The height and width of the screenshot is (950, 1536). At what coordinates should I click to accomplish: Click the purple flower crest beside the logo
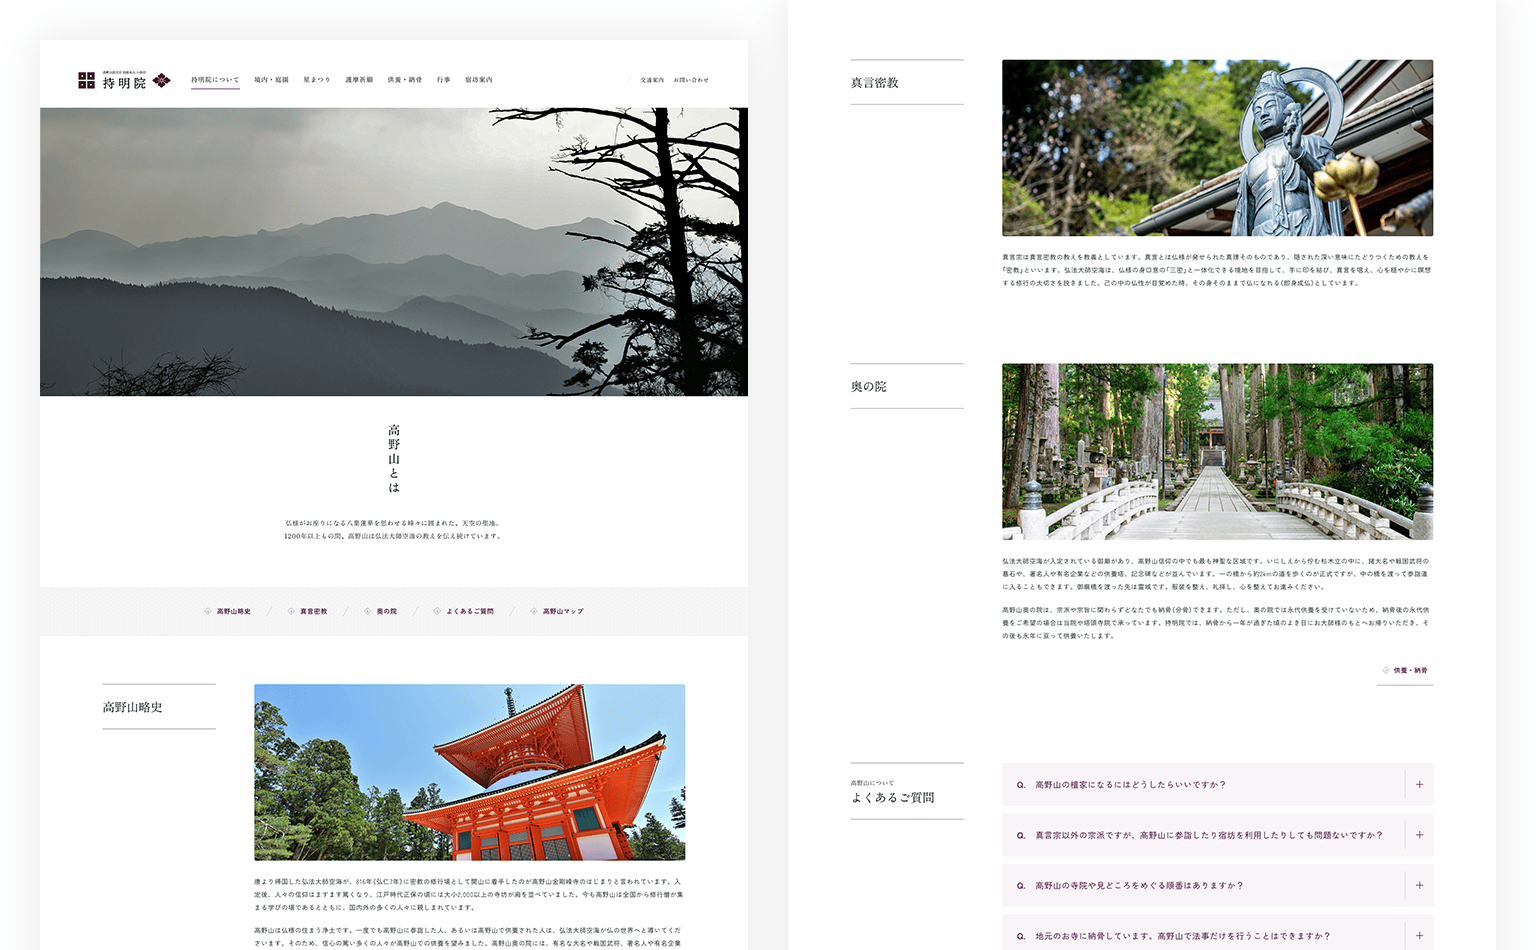(x=162, y=80)
